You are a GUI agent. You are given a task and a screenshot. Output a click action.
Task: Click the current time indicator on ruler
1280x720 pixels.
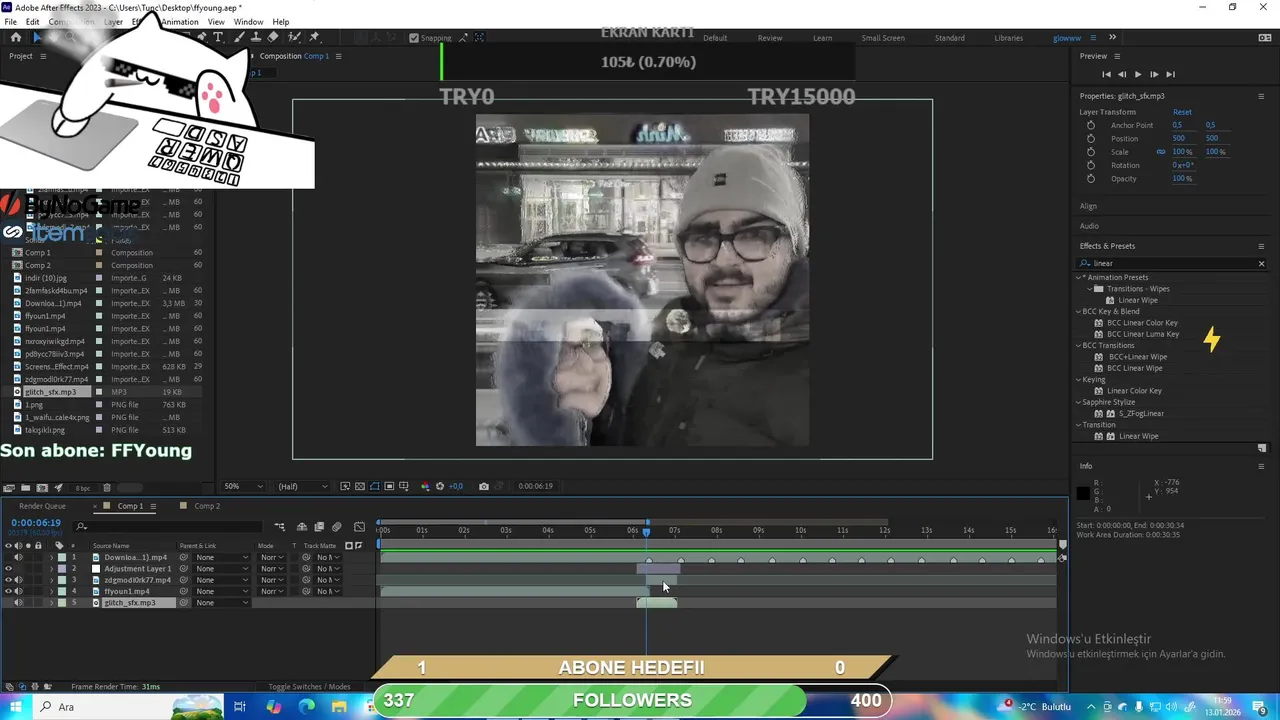click(647, 531)
